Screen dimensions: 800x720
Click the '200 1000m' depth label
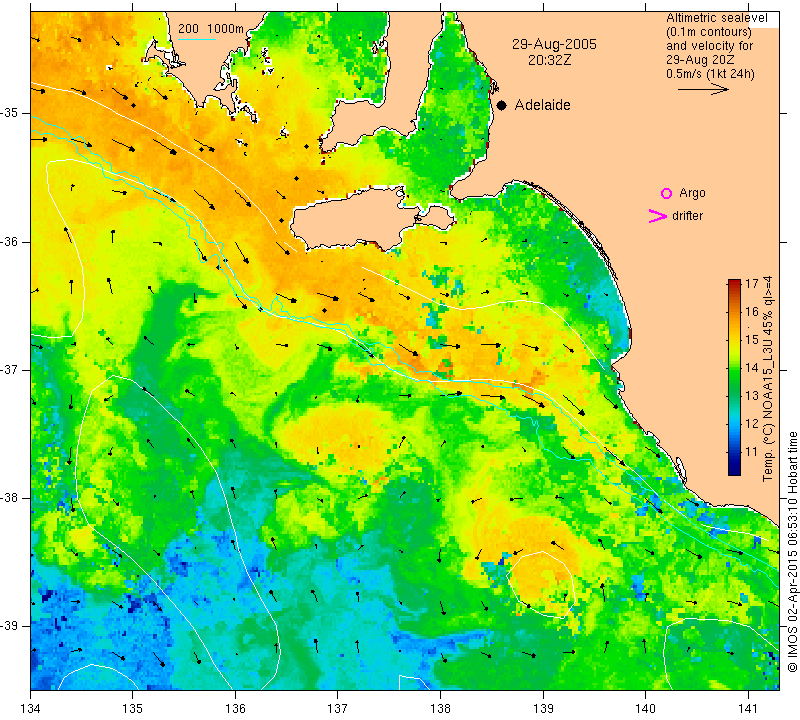click(211, 29)
